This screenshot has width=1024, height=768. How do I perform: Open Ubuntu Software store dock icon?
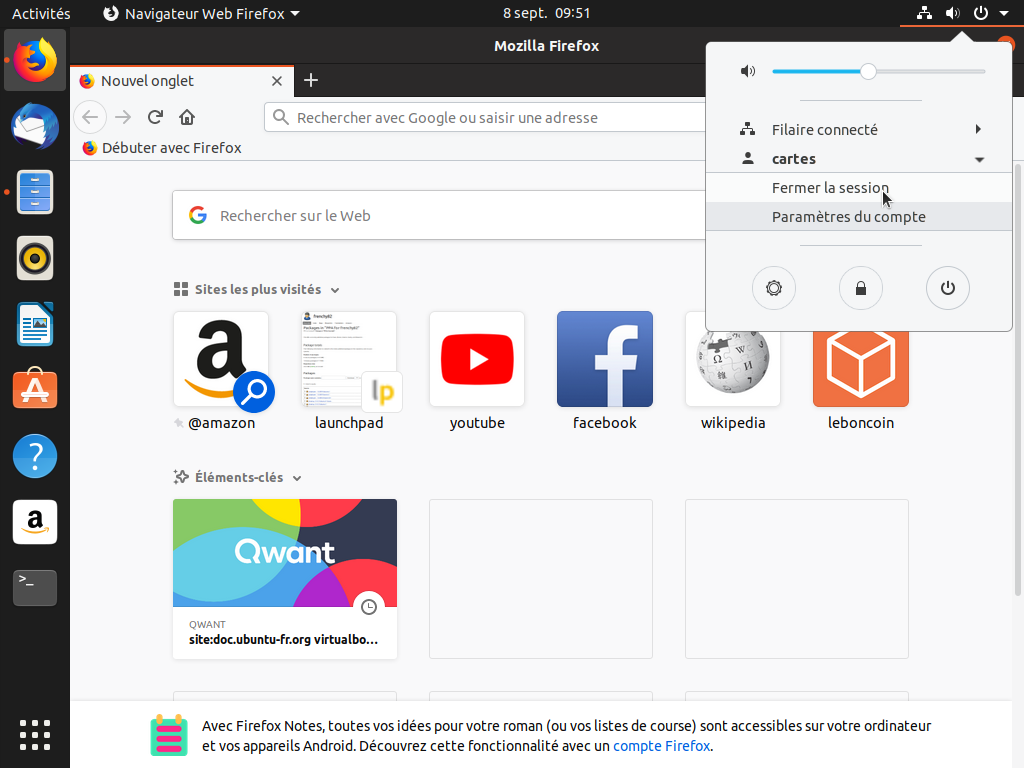point(35,390)
